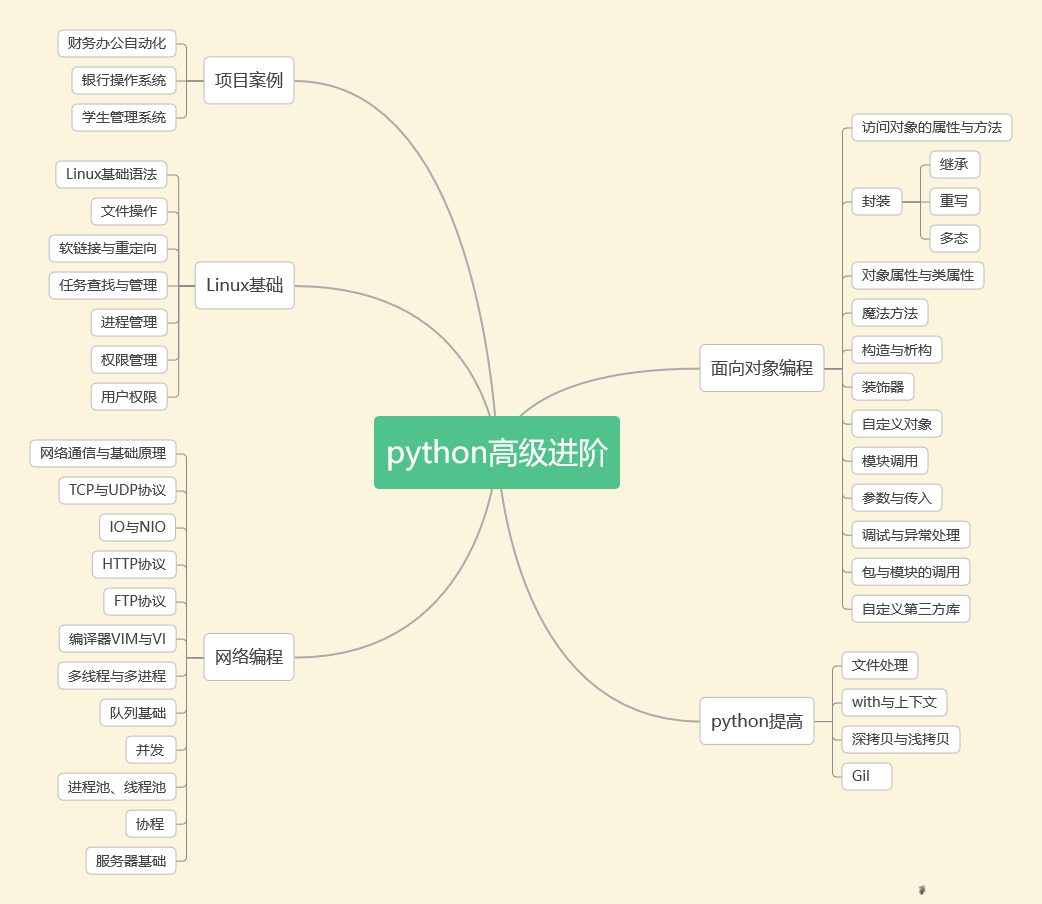Click the 访问对象的属性与方法 node

point(932,128)
